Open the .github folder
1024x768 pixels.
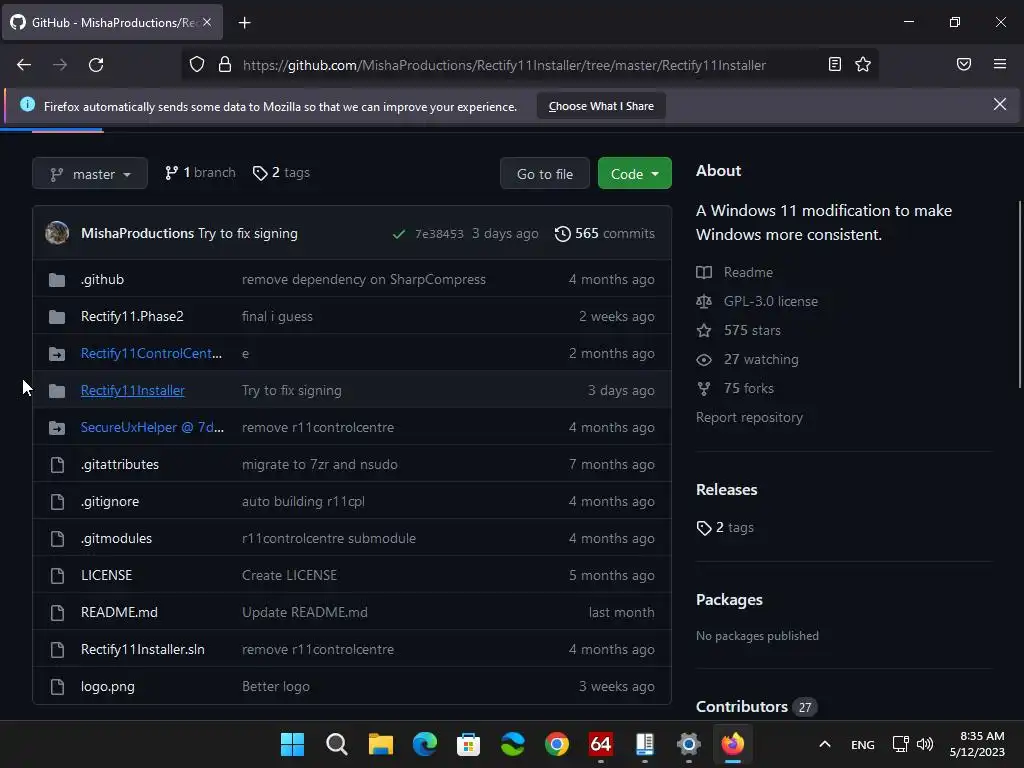click(x=103, y=280)
